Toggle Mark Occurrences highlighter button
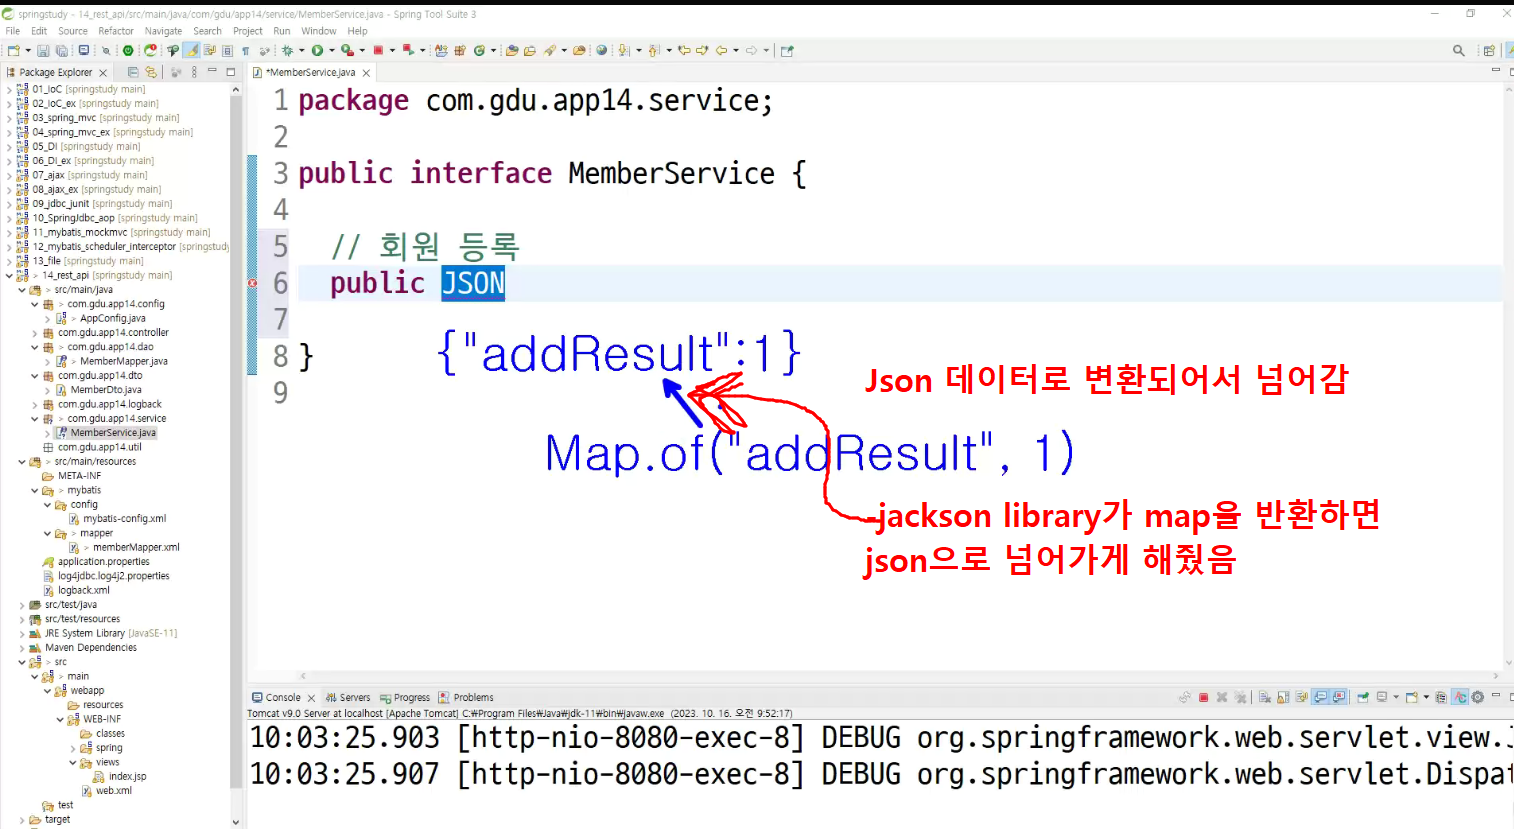1514x829 pixels. click(191, 50)
